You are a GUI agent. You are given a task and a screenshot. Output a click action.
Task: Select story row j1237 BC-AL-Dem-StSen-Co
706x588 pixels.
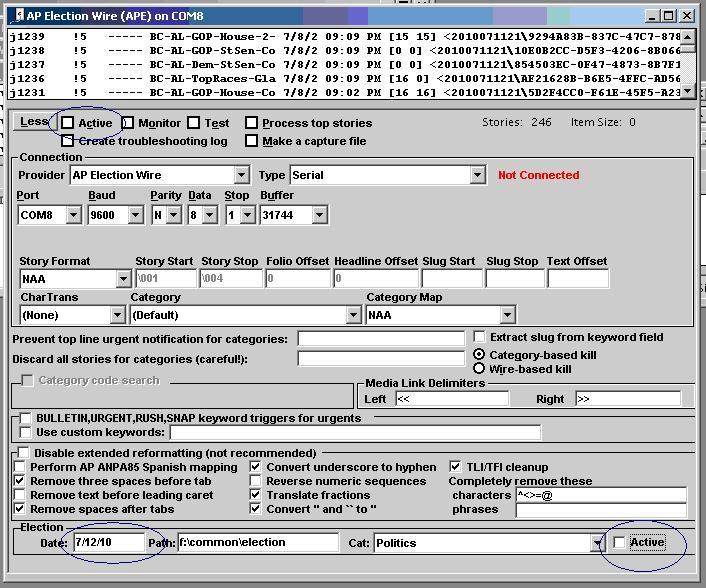345,64
